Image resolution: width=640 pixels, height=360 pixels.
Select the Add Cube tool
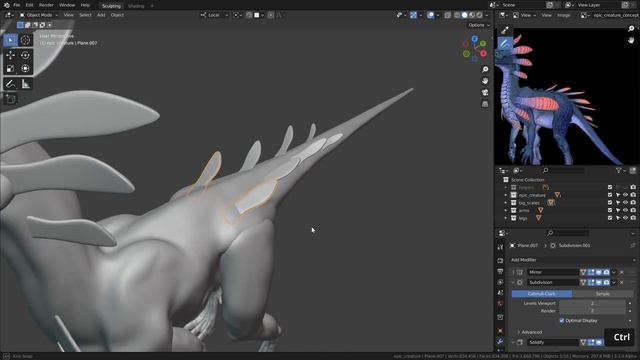point(10,99)
